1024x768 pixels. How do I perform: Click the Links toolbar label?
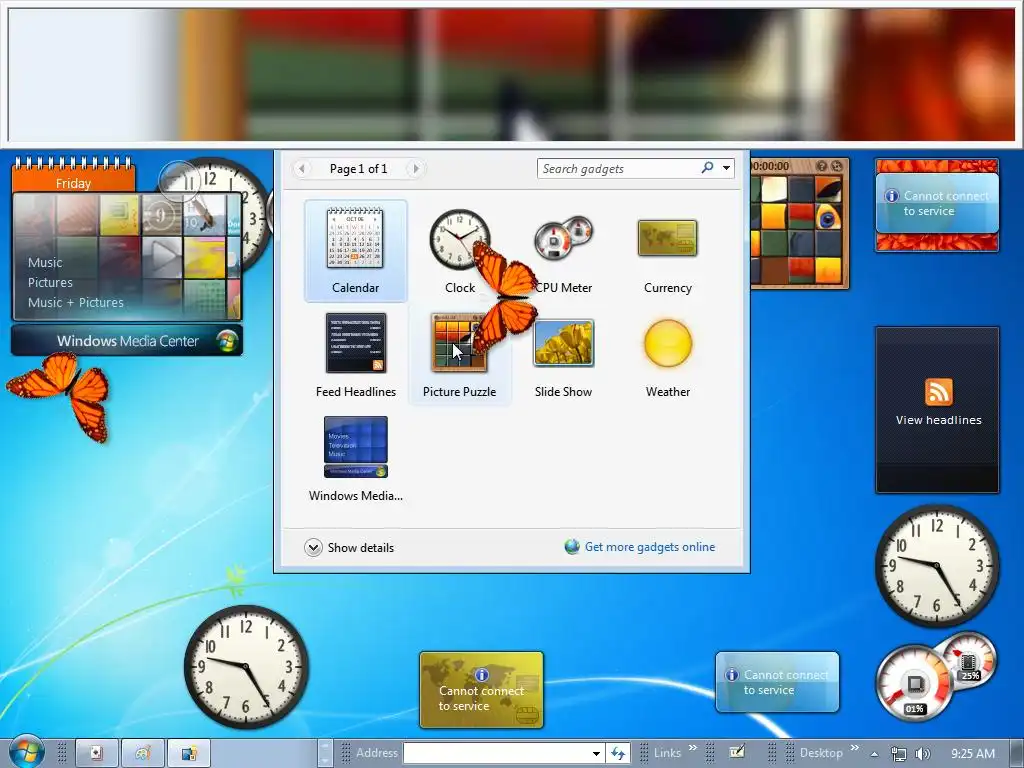coord(667,752)
